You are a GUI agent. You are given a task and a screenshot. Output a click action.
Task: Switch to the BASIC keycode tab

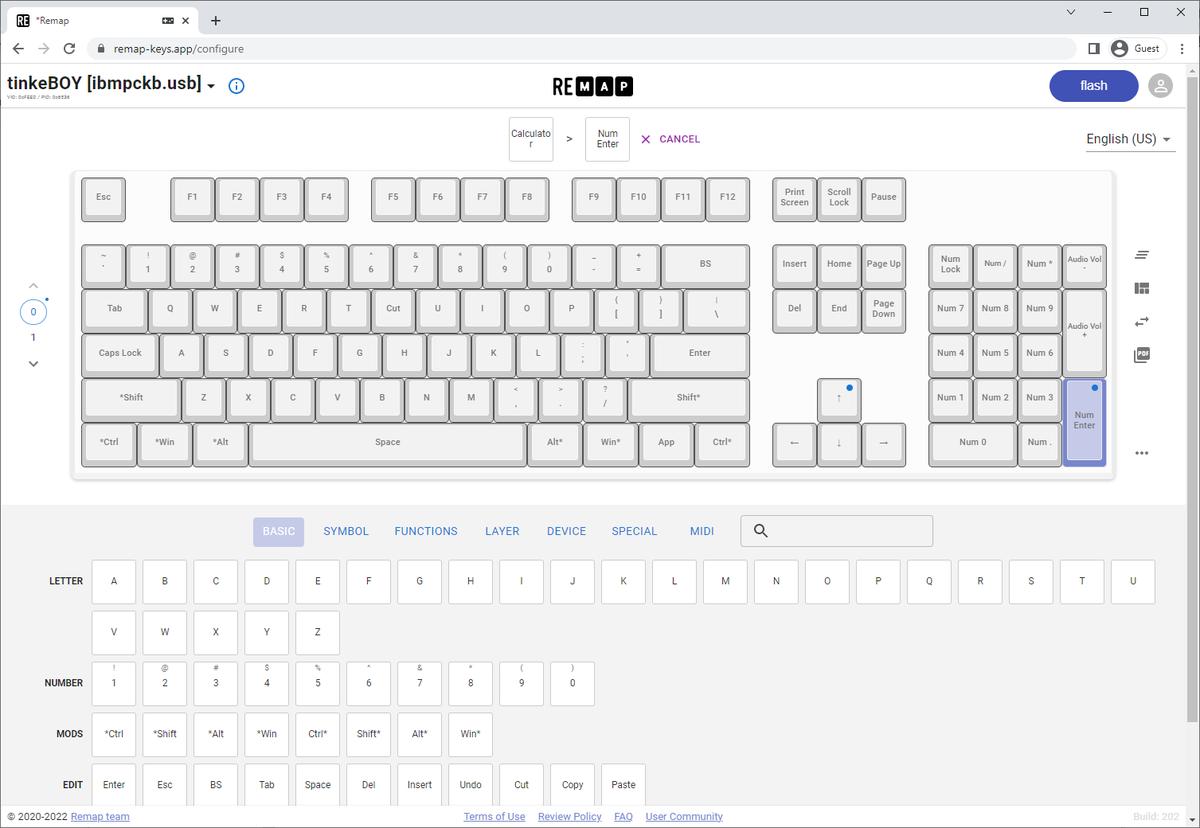(279, 531)
